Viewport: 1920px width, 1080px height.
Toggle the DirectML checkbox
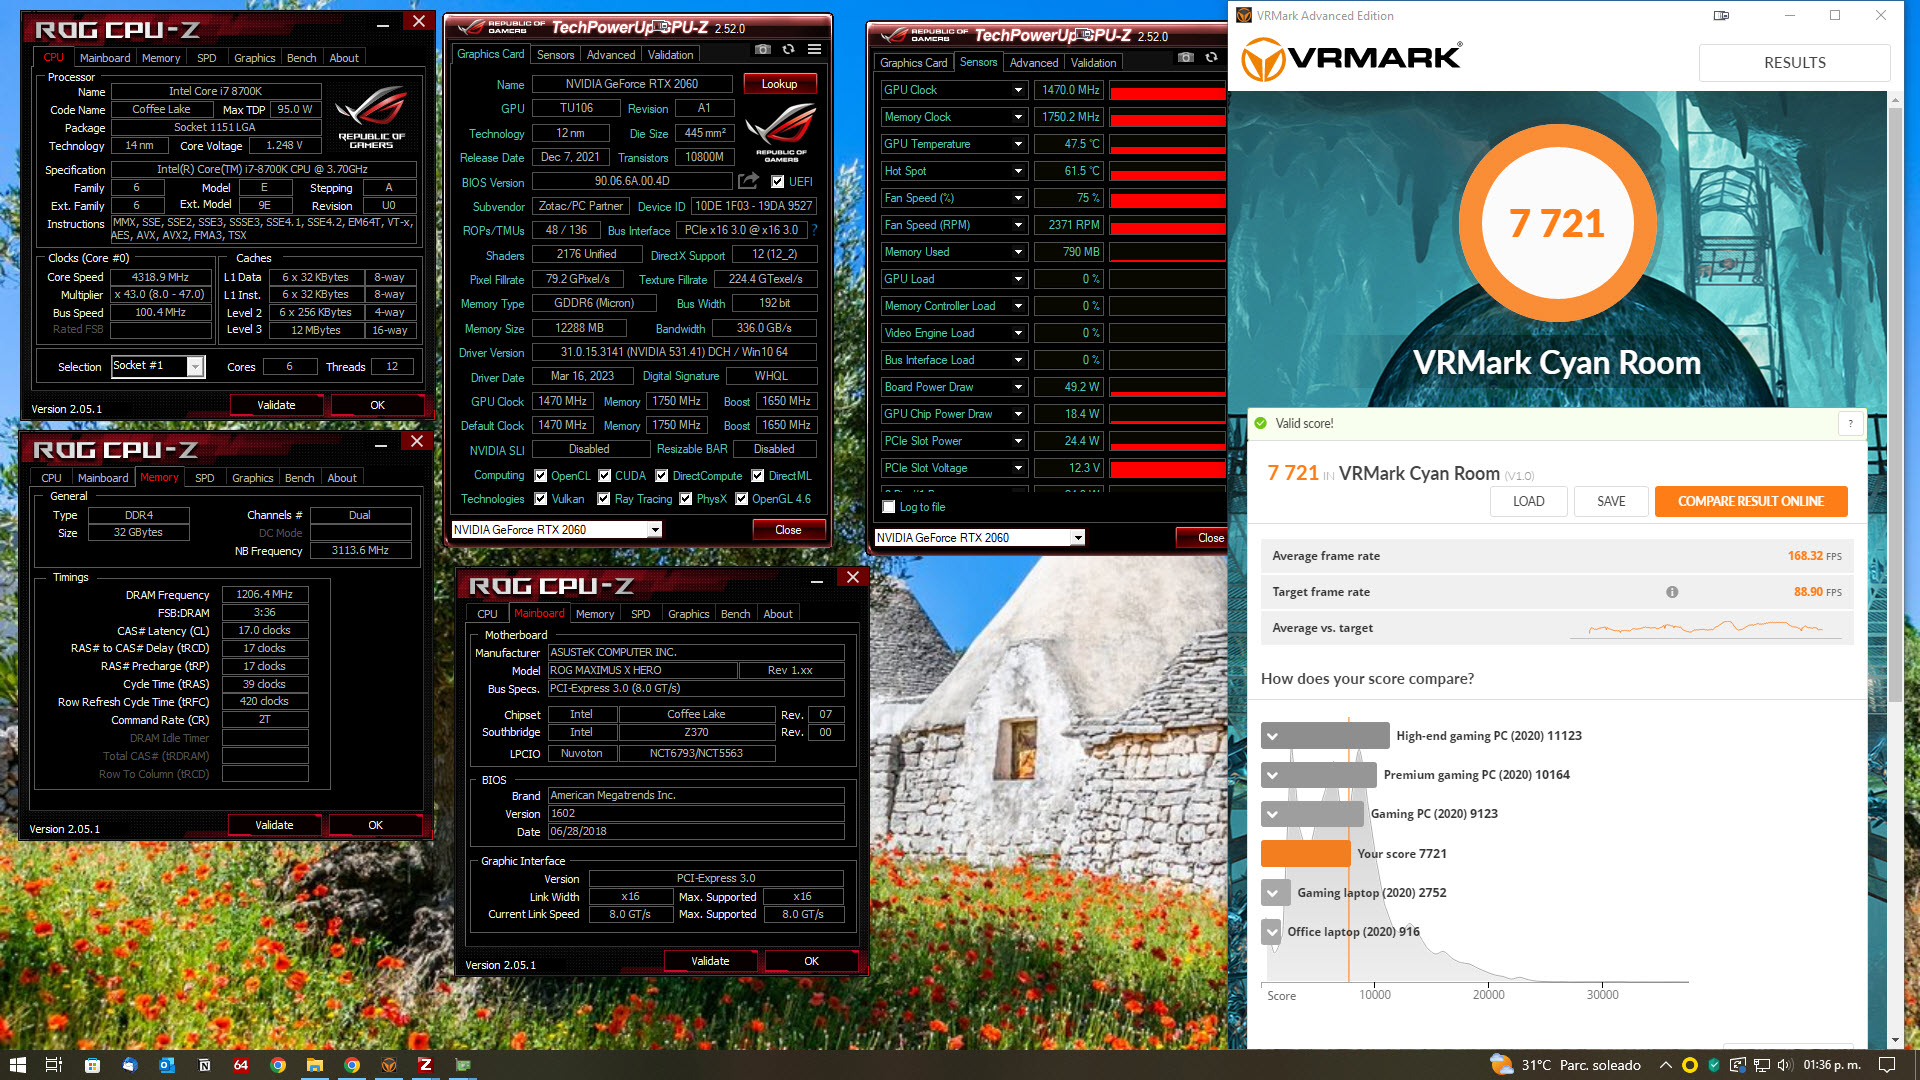click(x=758, y=476)
